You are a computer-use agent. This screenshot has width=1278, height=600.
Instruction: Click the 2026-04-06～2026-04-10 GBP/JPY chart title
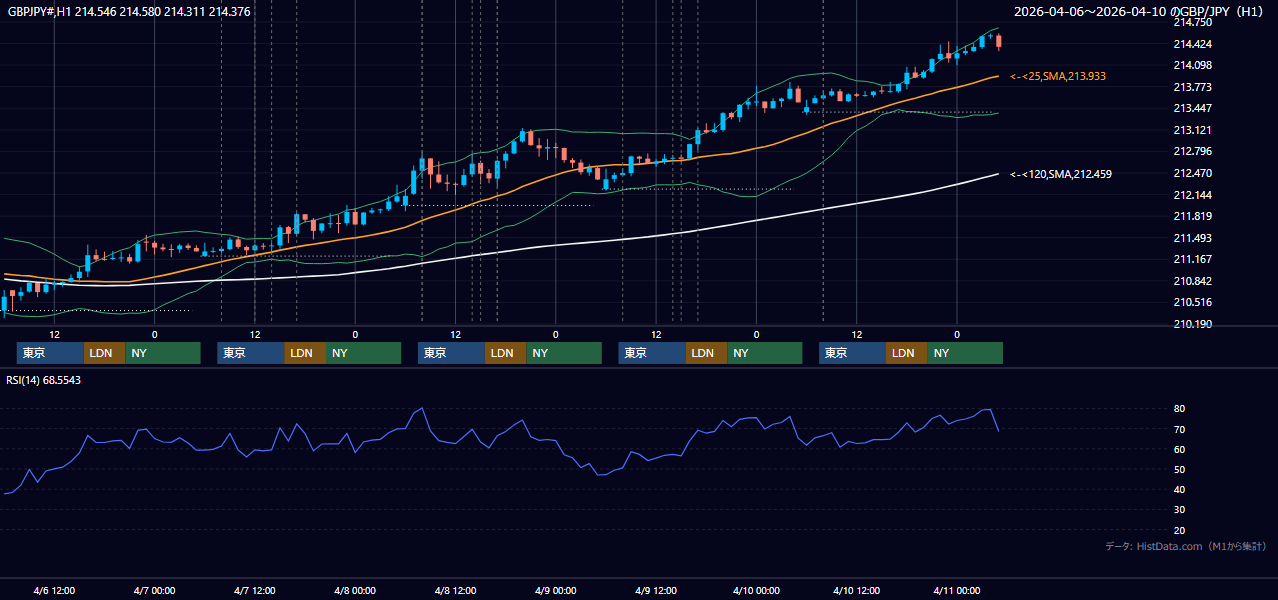[1140, 12]
